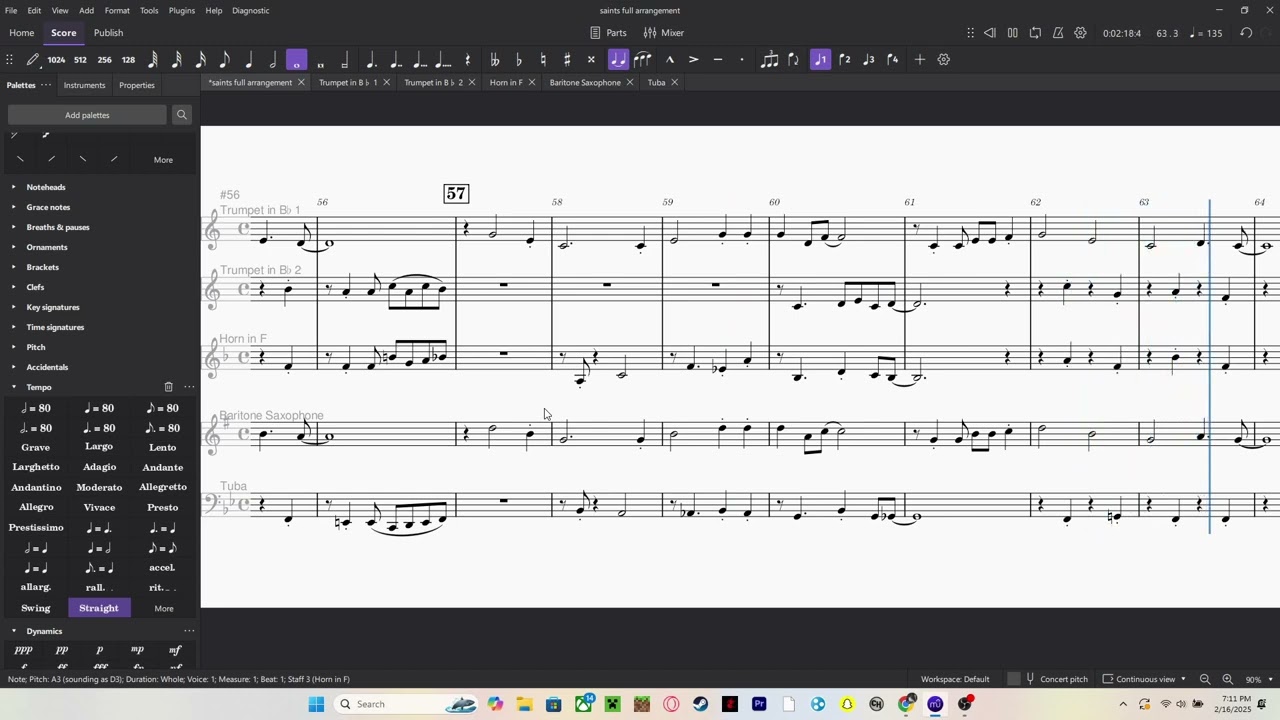
Task: Switch to the Properties panel tab
Action: coord(137,85)
